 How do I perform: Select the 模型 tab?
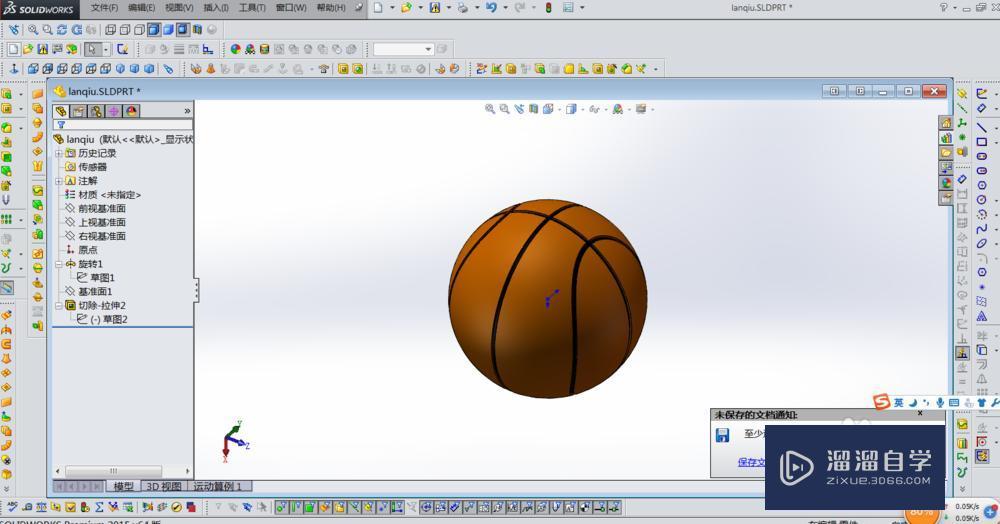(123, 486)
